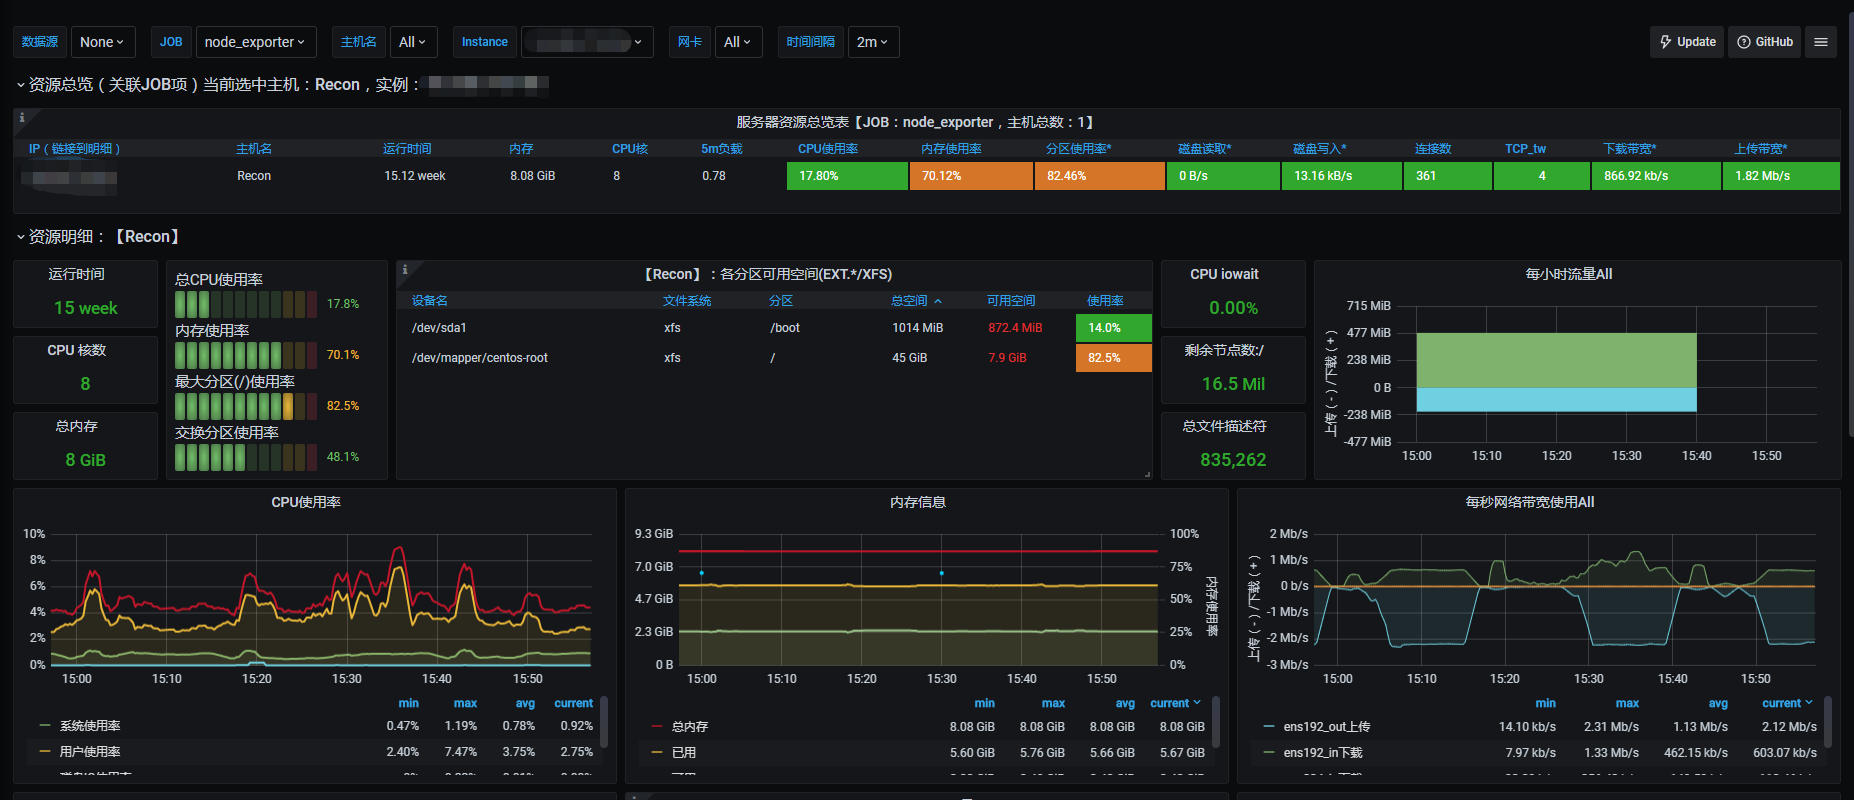Click the 每小时流量All panel title
1854x800 pixels.
click(x=1569, y=274)
